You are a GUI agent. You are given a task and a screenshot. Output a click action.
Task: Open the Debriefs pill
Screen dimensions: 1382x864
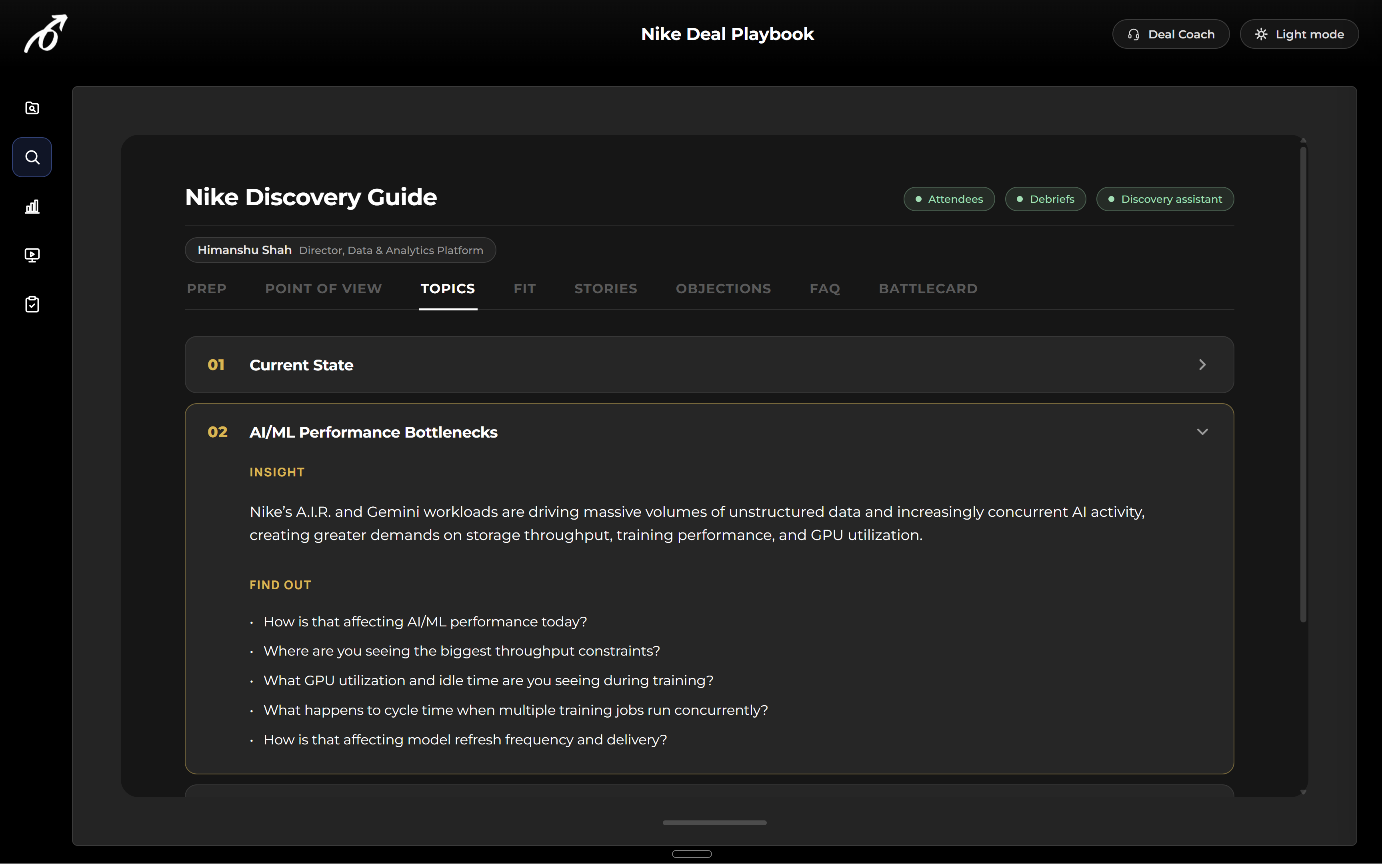click(1045, 199)
